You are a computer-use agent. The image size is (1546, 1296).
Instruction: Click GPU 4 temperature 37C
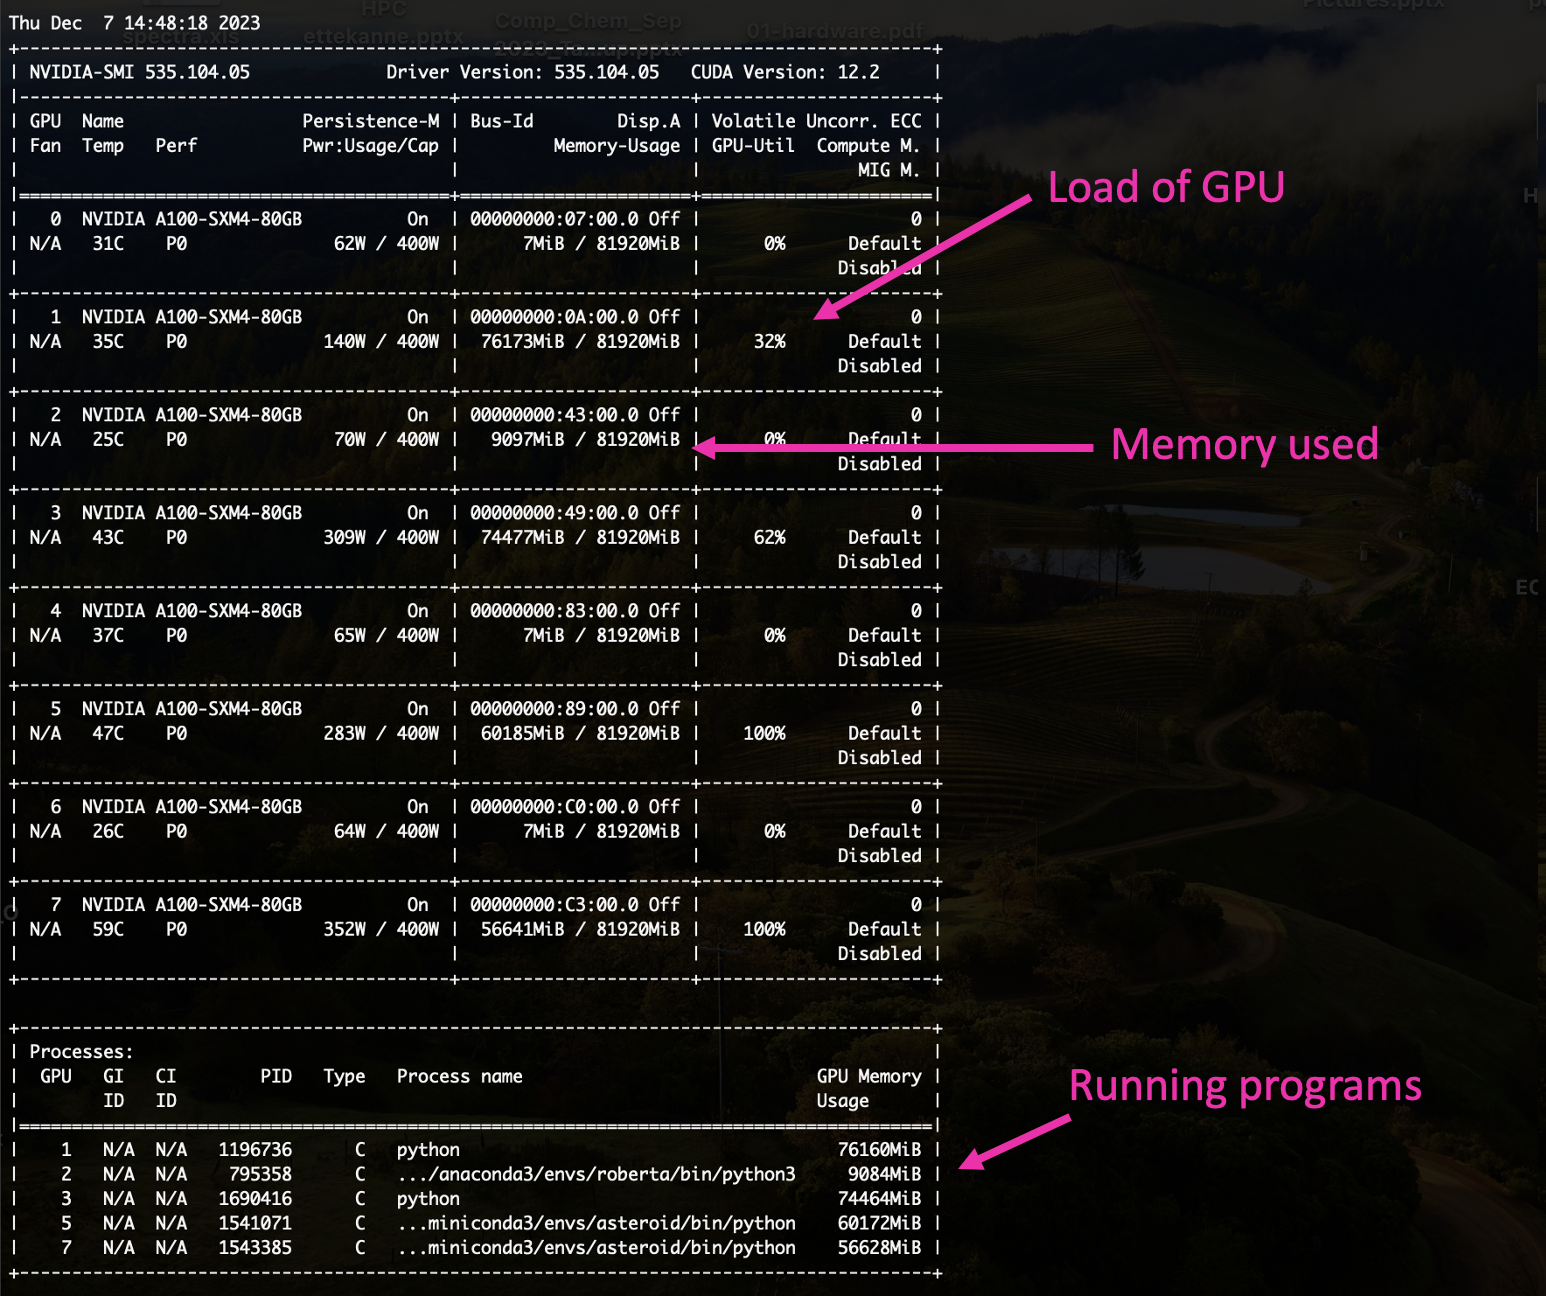[x=108, y=635]
